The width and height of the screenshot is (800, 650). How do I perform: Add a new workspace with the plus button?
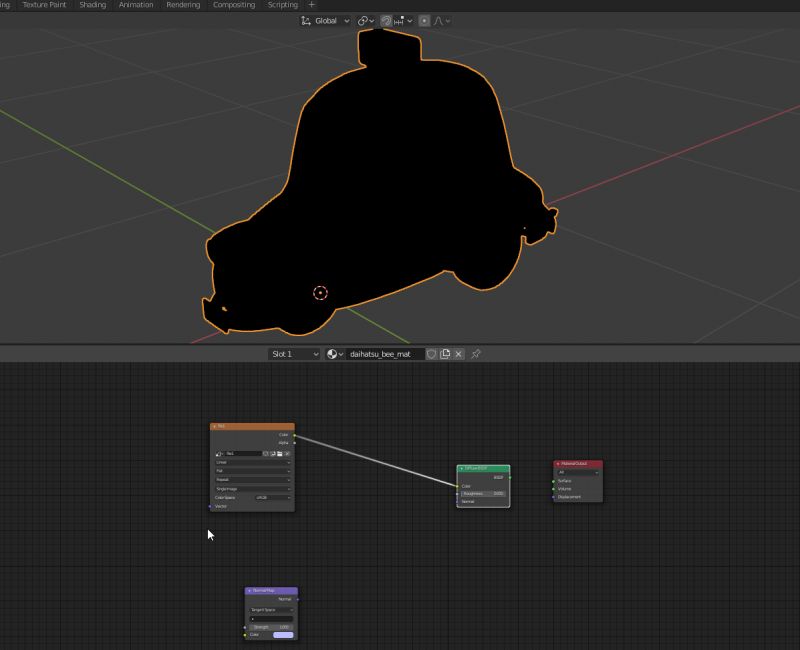311,4
